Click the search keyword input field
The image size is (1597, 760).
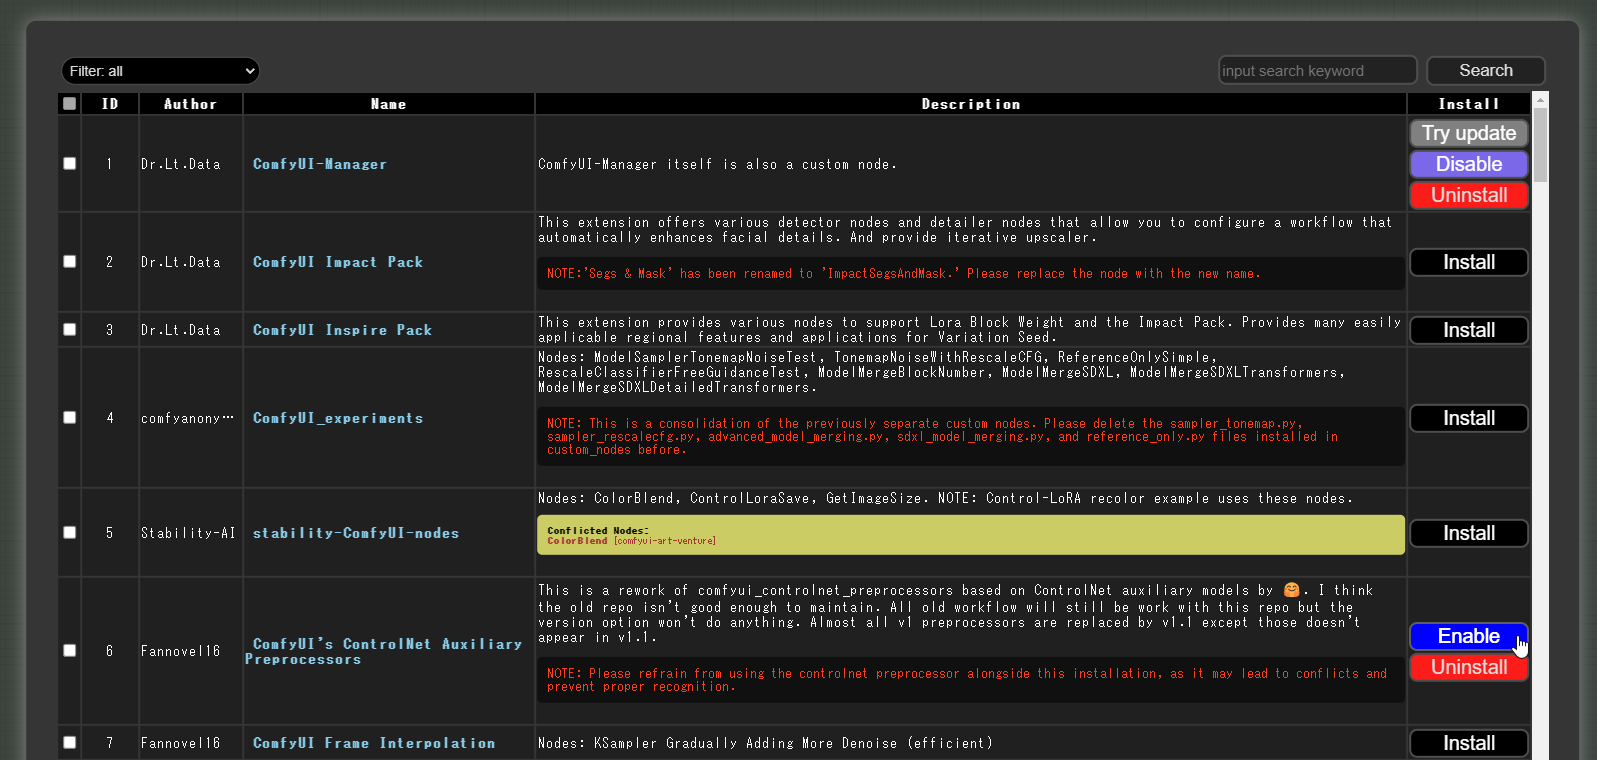point(1316,71)
